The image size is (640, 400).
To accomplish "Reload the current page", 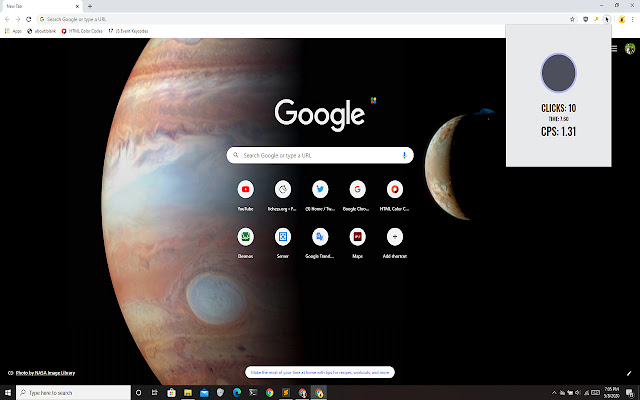I will 29,19.
